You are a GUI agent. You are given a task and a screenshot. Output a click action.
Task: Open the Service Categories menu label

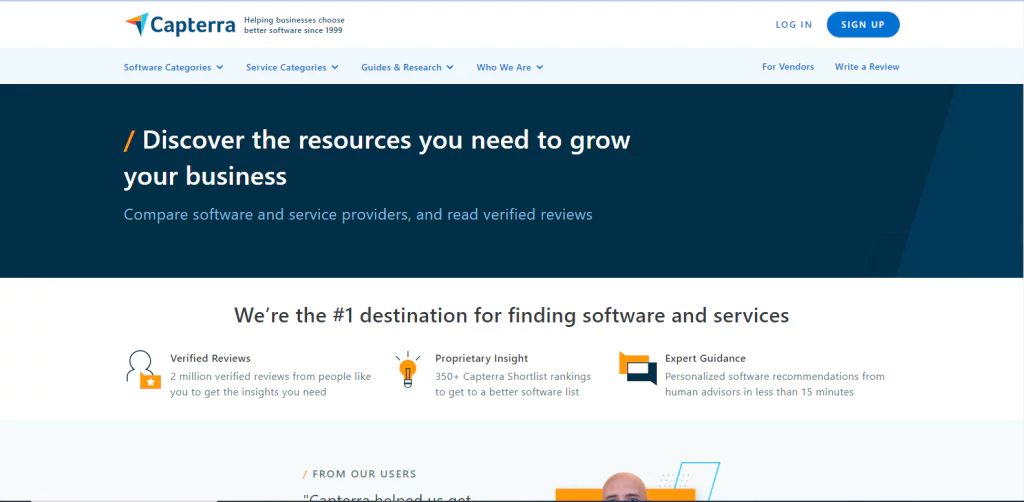pyautogui.click(x=286, y=67)
